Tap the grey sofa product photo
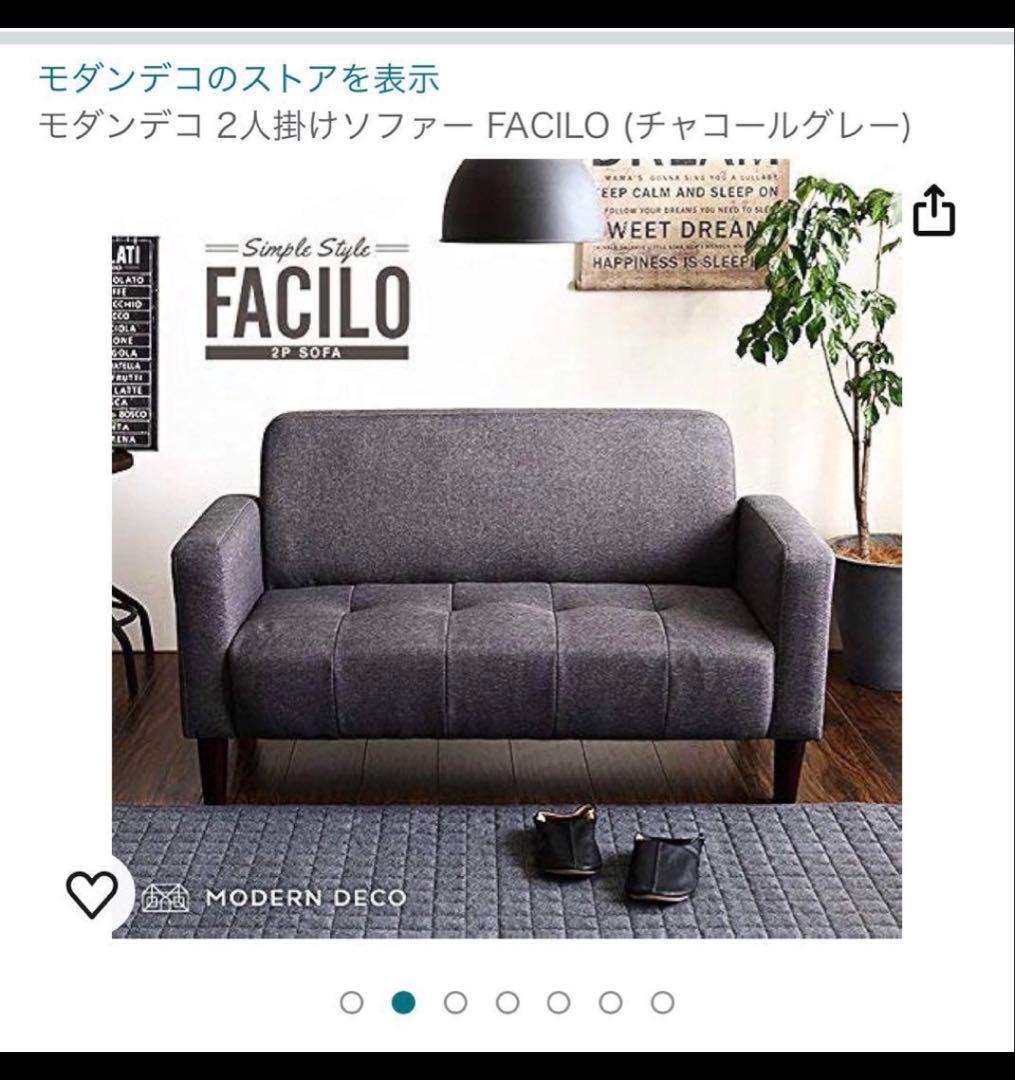1015x1080 pixels. pos(503,606)
